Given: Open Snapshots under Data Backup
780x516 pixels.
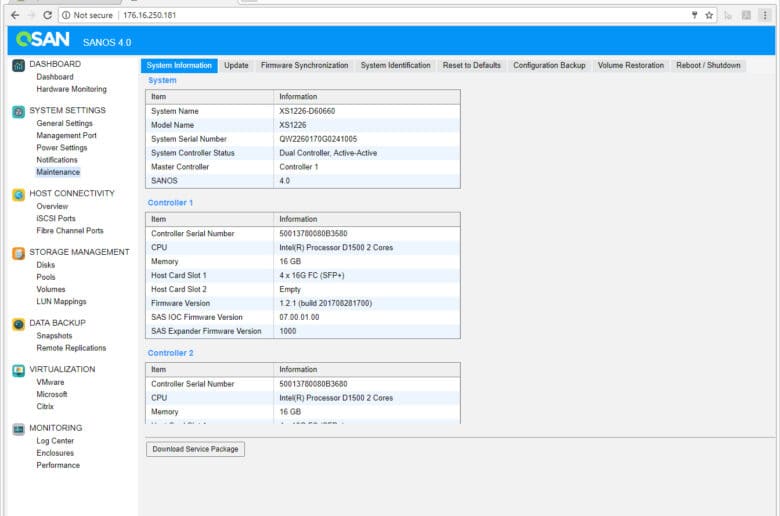Looking at the screenshot, I should 54,336.
